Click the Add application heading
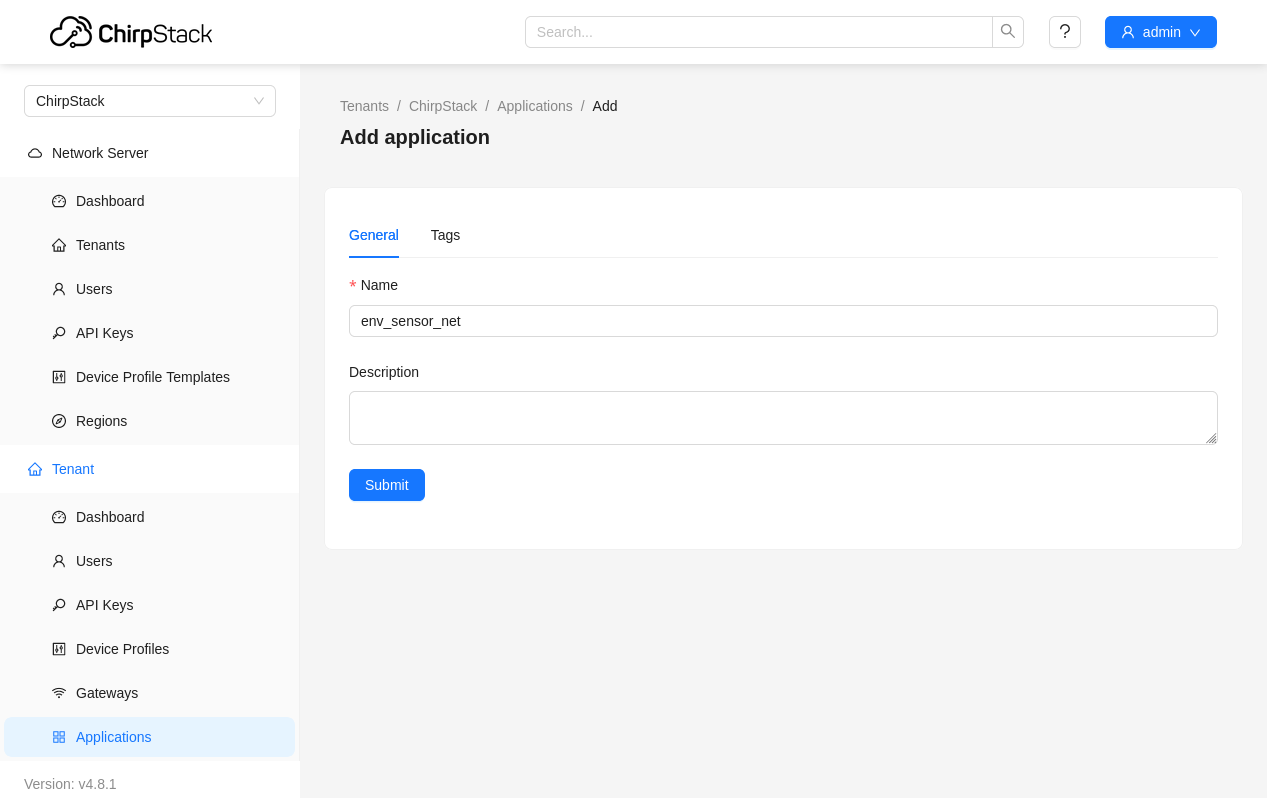The image size is (1267, 798). [415, 137]
